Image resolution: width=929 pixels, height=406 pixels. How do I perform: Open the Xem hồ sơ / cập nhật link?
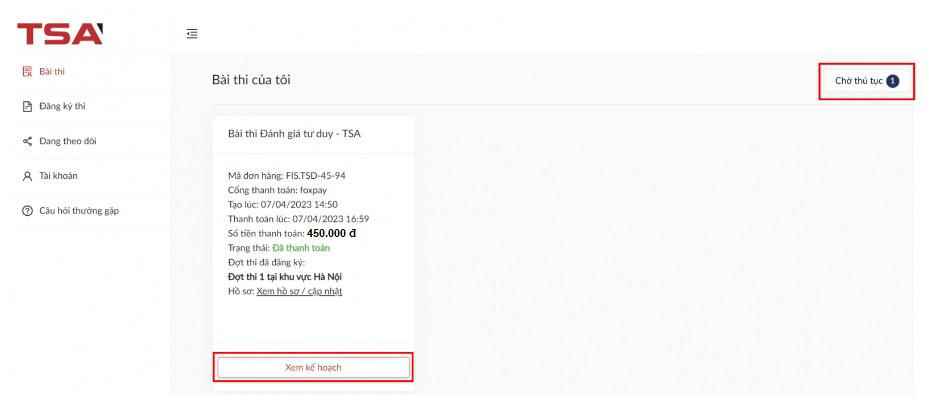point(299,291)
